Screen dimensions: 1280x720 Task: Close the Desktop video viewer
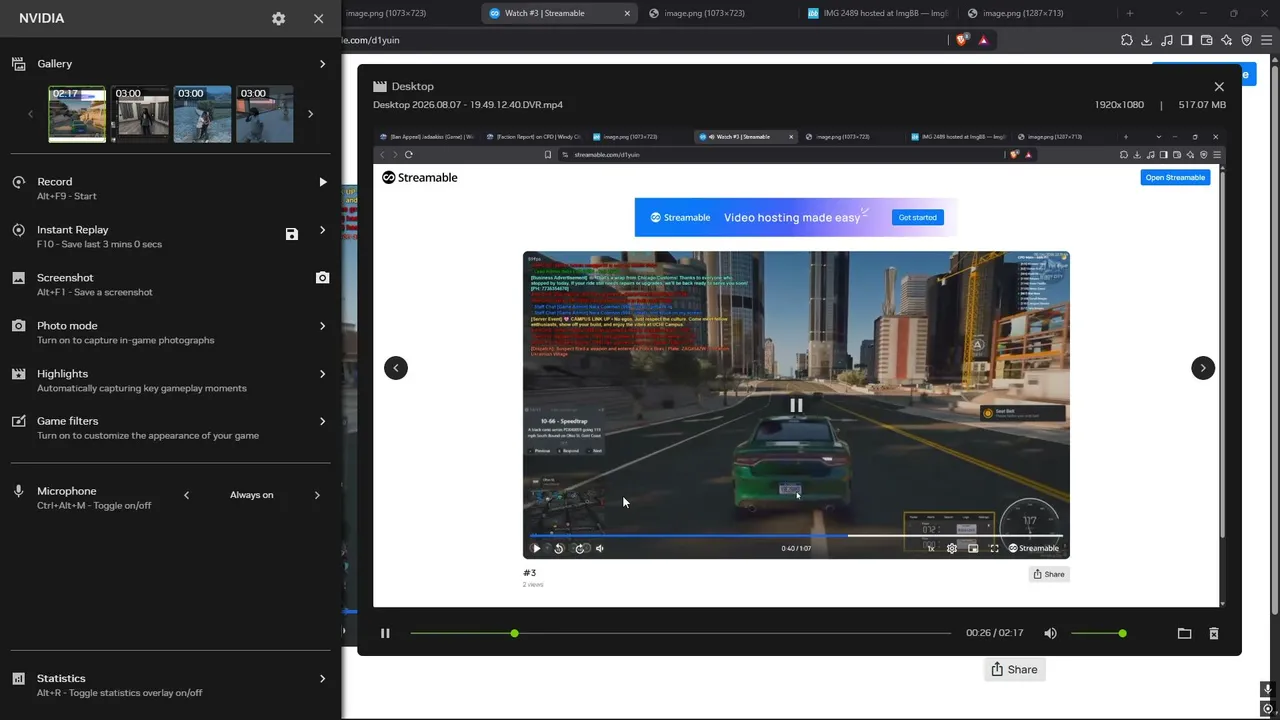coord(1218,87)
